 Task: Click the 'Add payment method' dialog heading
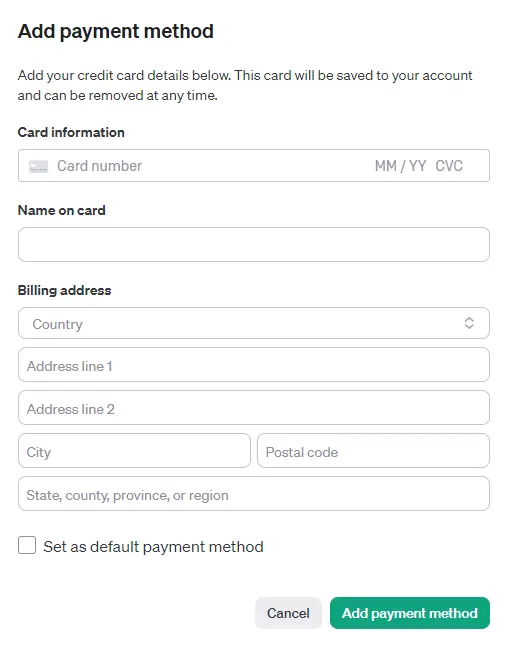pos(116,32)
